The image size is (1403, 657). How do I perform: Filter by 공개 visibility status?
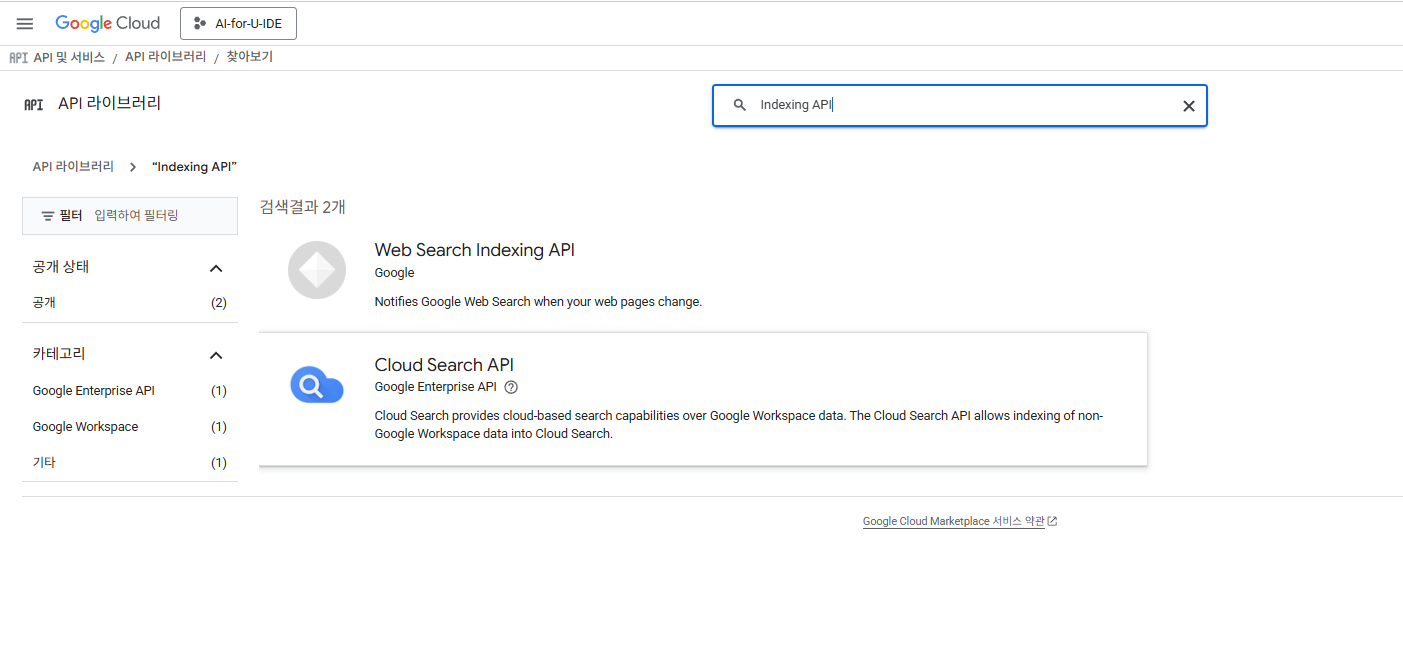pyautogui.click(x=44, y=303)
